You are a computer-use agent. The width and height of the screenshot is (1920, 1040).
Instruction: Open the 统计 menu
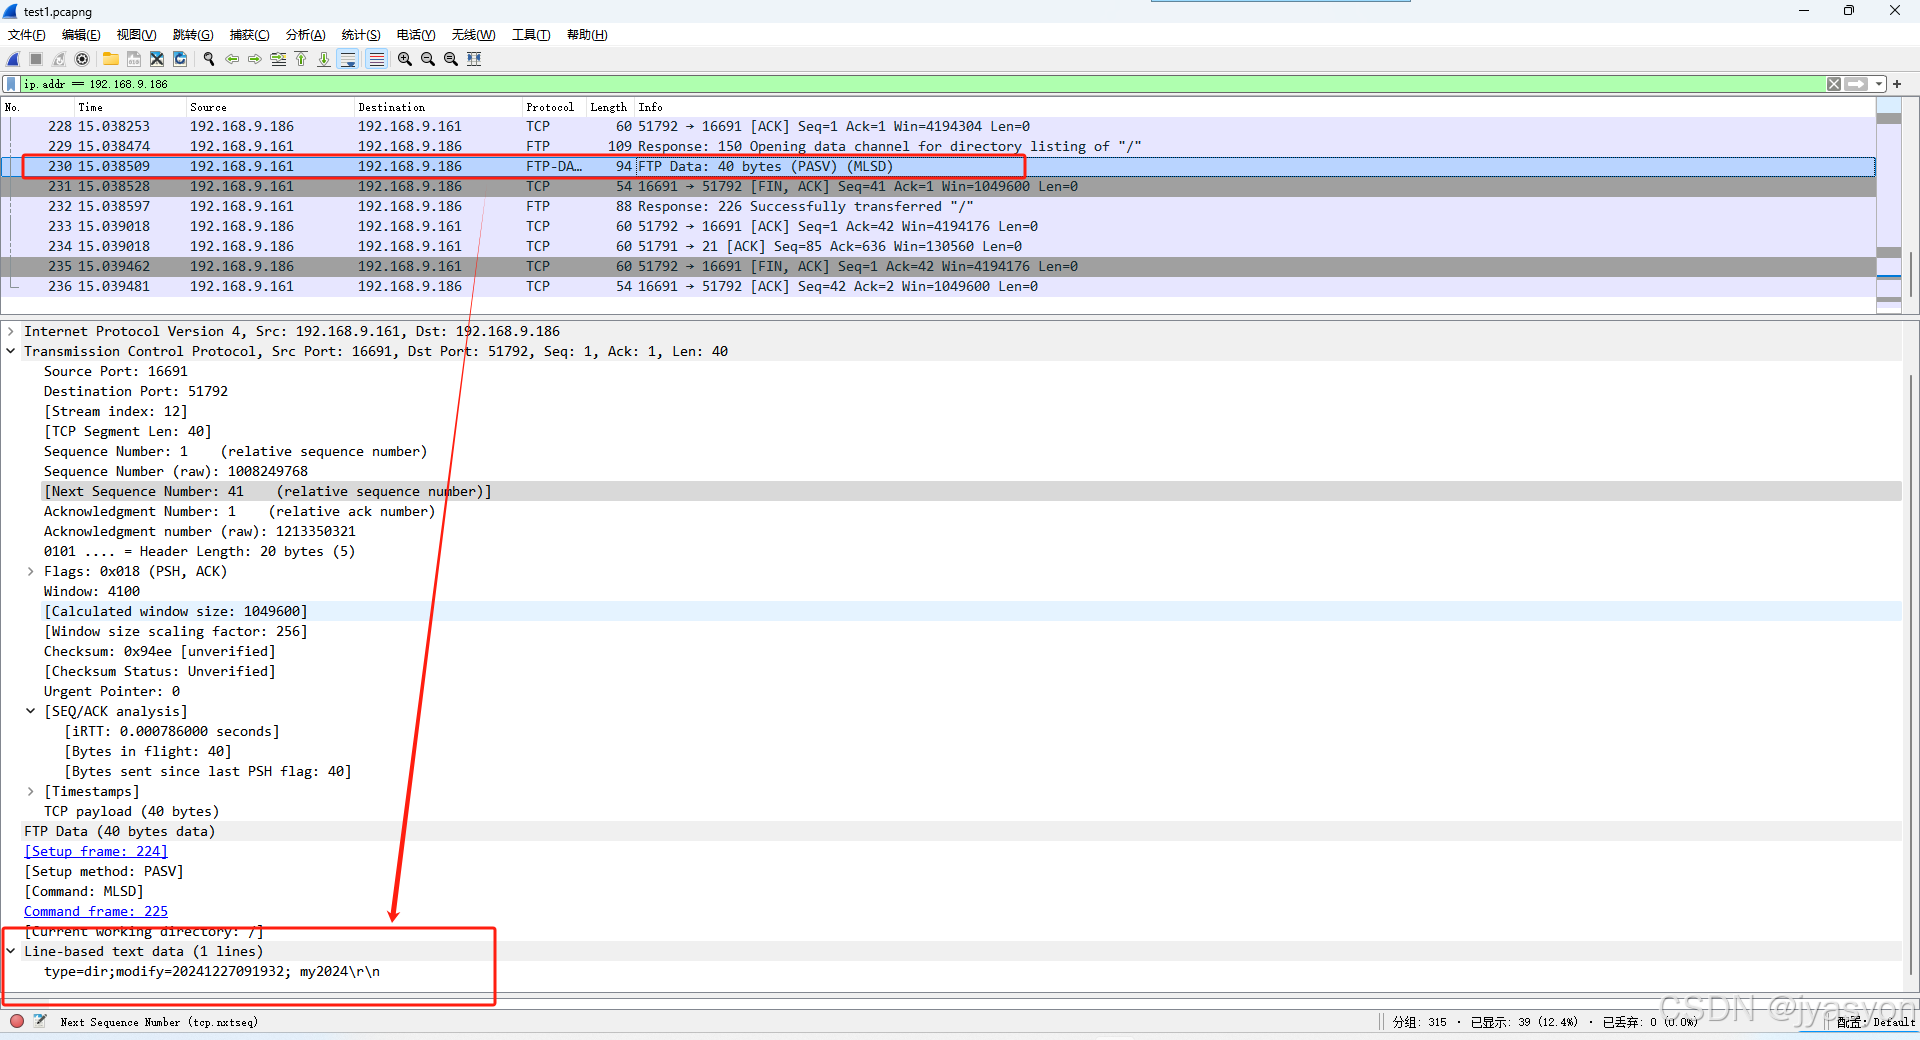pos(360,34)
